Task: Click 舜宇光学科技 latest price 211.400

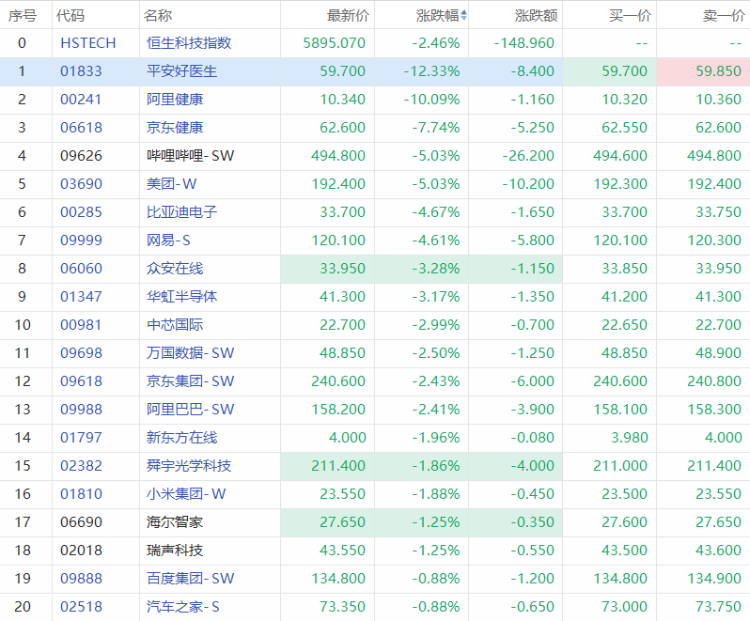Action: click(x=338, y=466)
